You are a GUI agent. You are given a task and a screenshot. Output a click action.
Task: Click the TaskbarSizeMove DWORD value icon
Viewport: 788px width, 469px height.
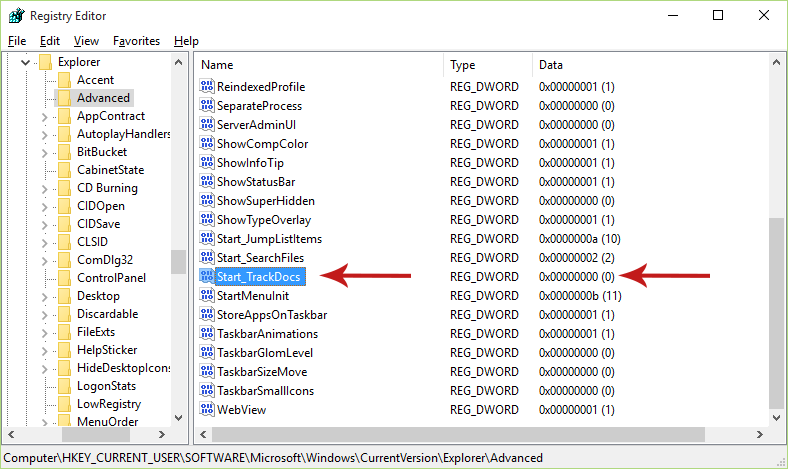click(x=207, y=371)
